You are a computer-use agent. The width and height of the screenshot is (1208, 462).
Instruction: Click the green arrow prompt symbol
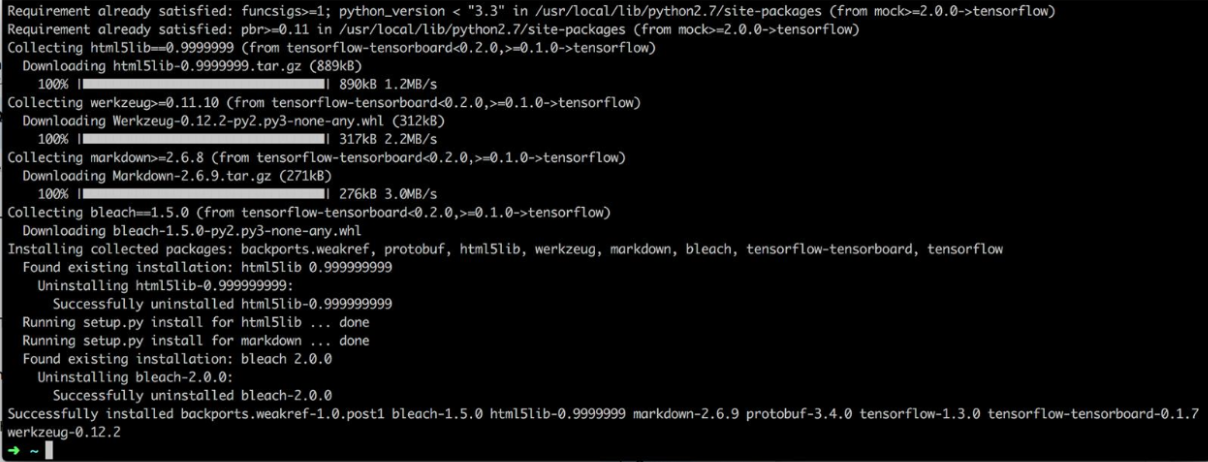pos(15,451)
